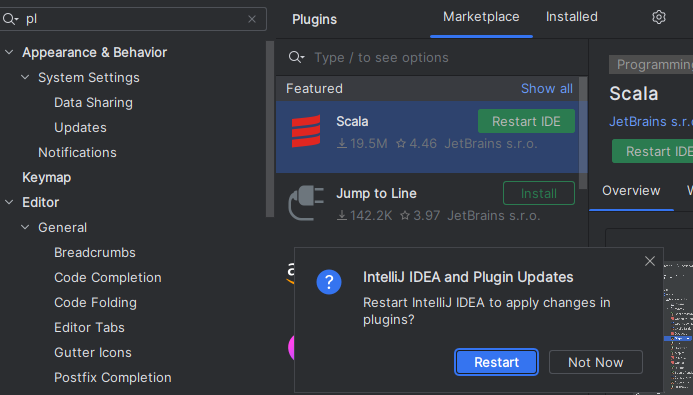This screenshot has width=693, height=395.
Task: Collapse the System Settings tree node
Action: pyautogui.click(x=25, y=77)
